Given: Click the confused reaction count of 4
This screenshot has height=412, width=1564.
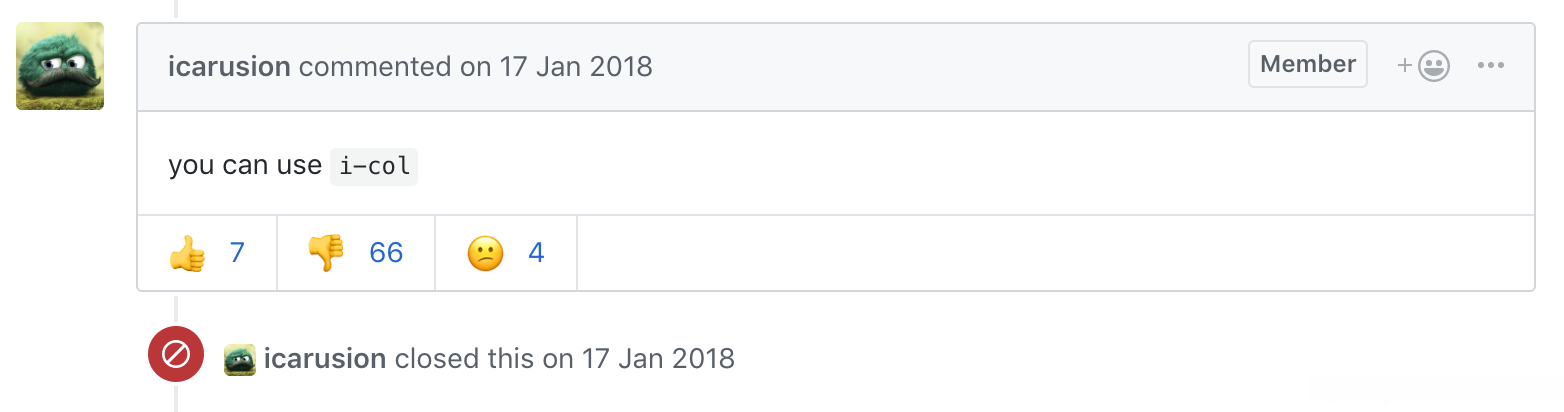Looking at the screenshot, I should [x=536, y=253].
